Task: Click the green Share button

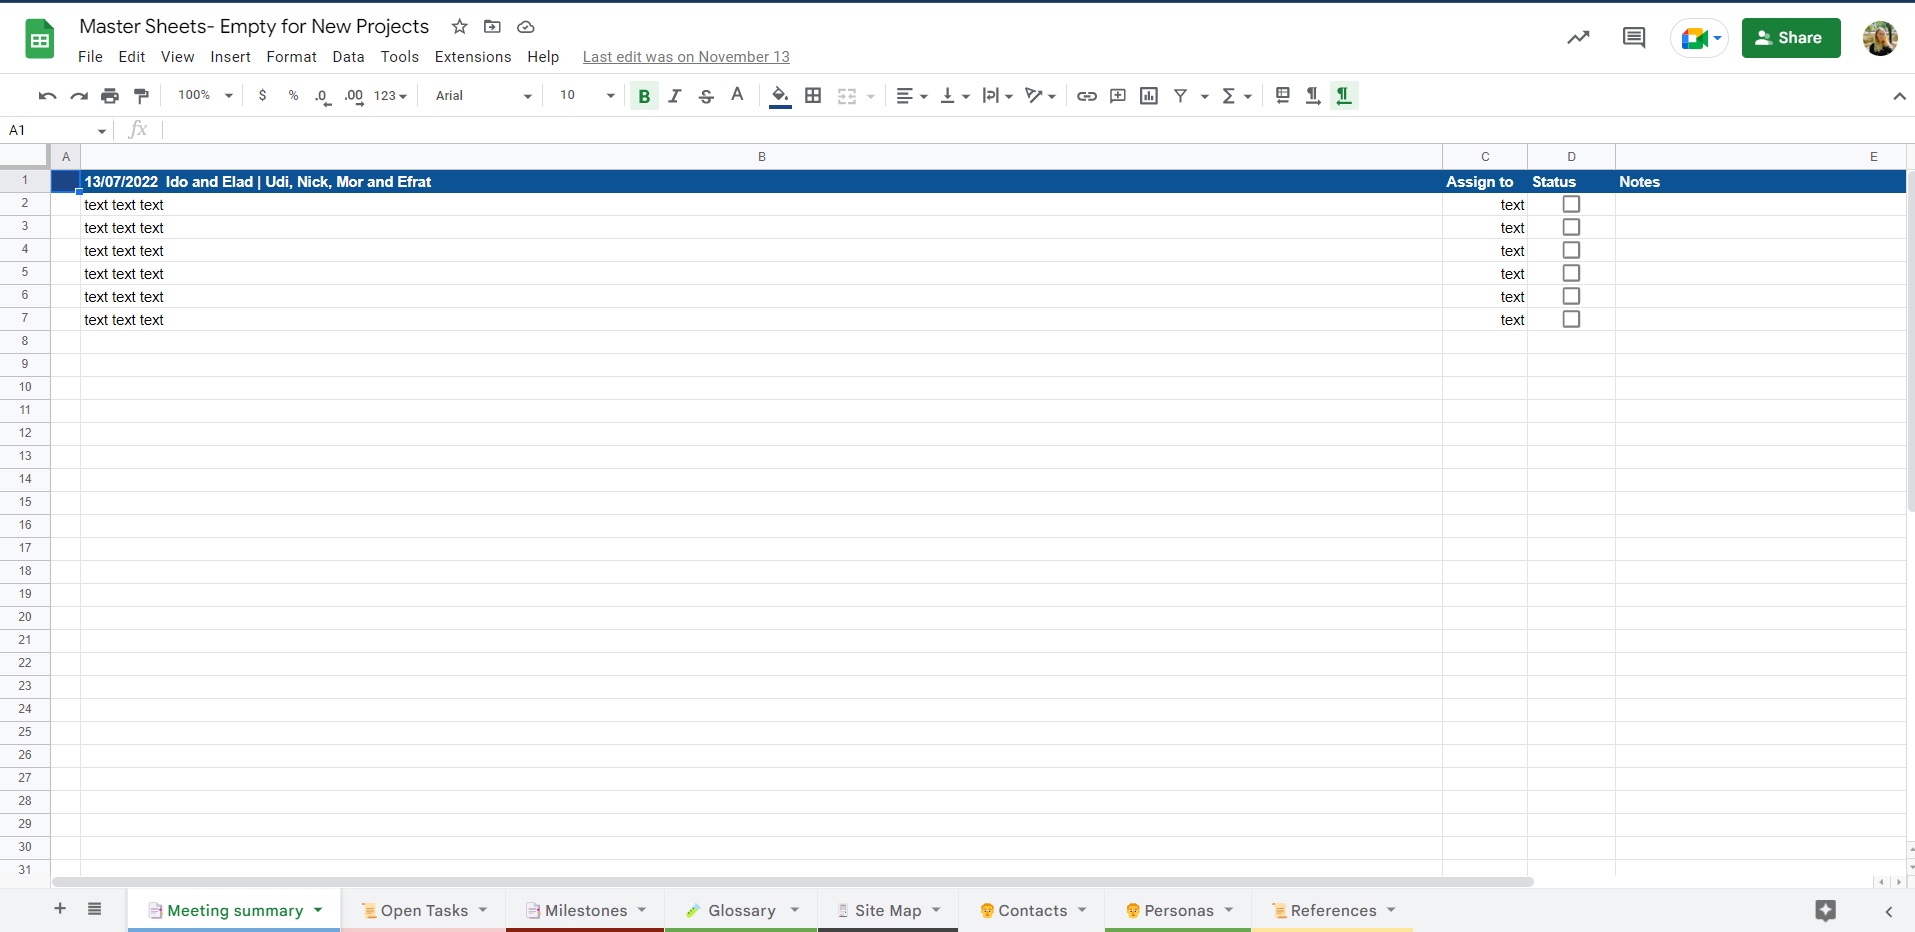Action: point(1791,38)
